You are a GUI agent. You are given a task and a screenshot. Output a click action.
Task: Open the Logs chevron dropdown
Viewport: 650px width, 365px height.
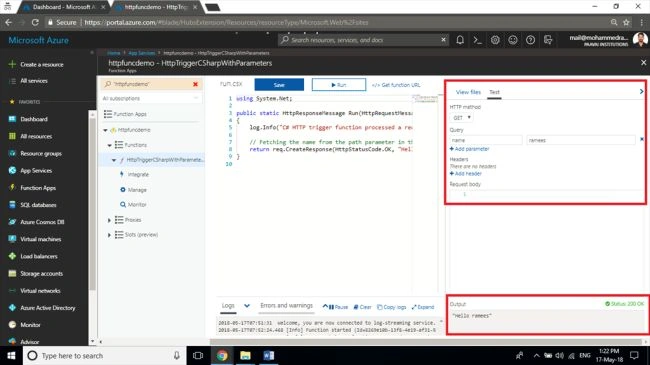click(247, 306)
